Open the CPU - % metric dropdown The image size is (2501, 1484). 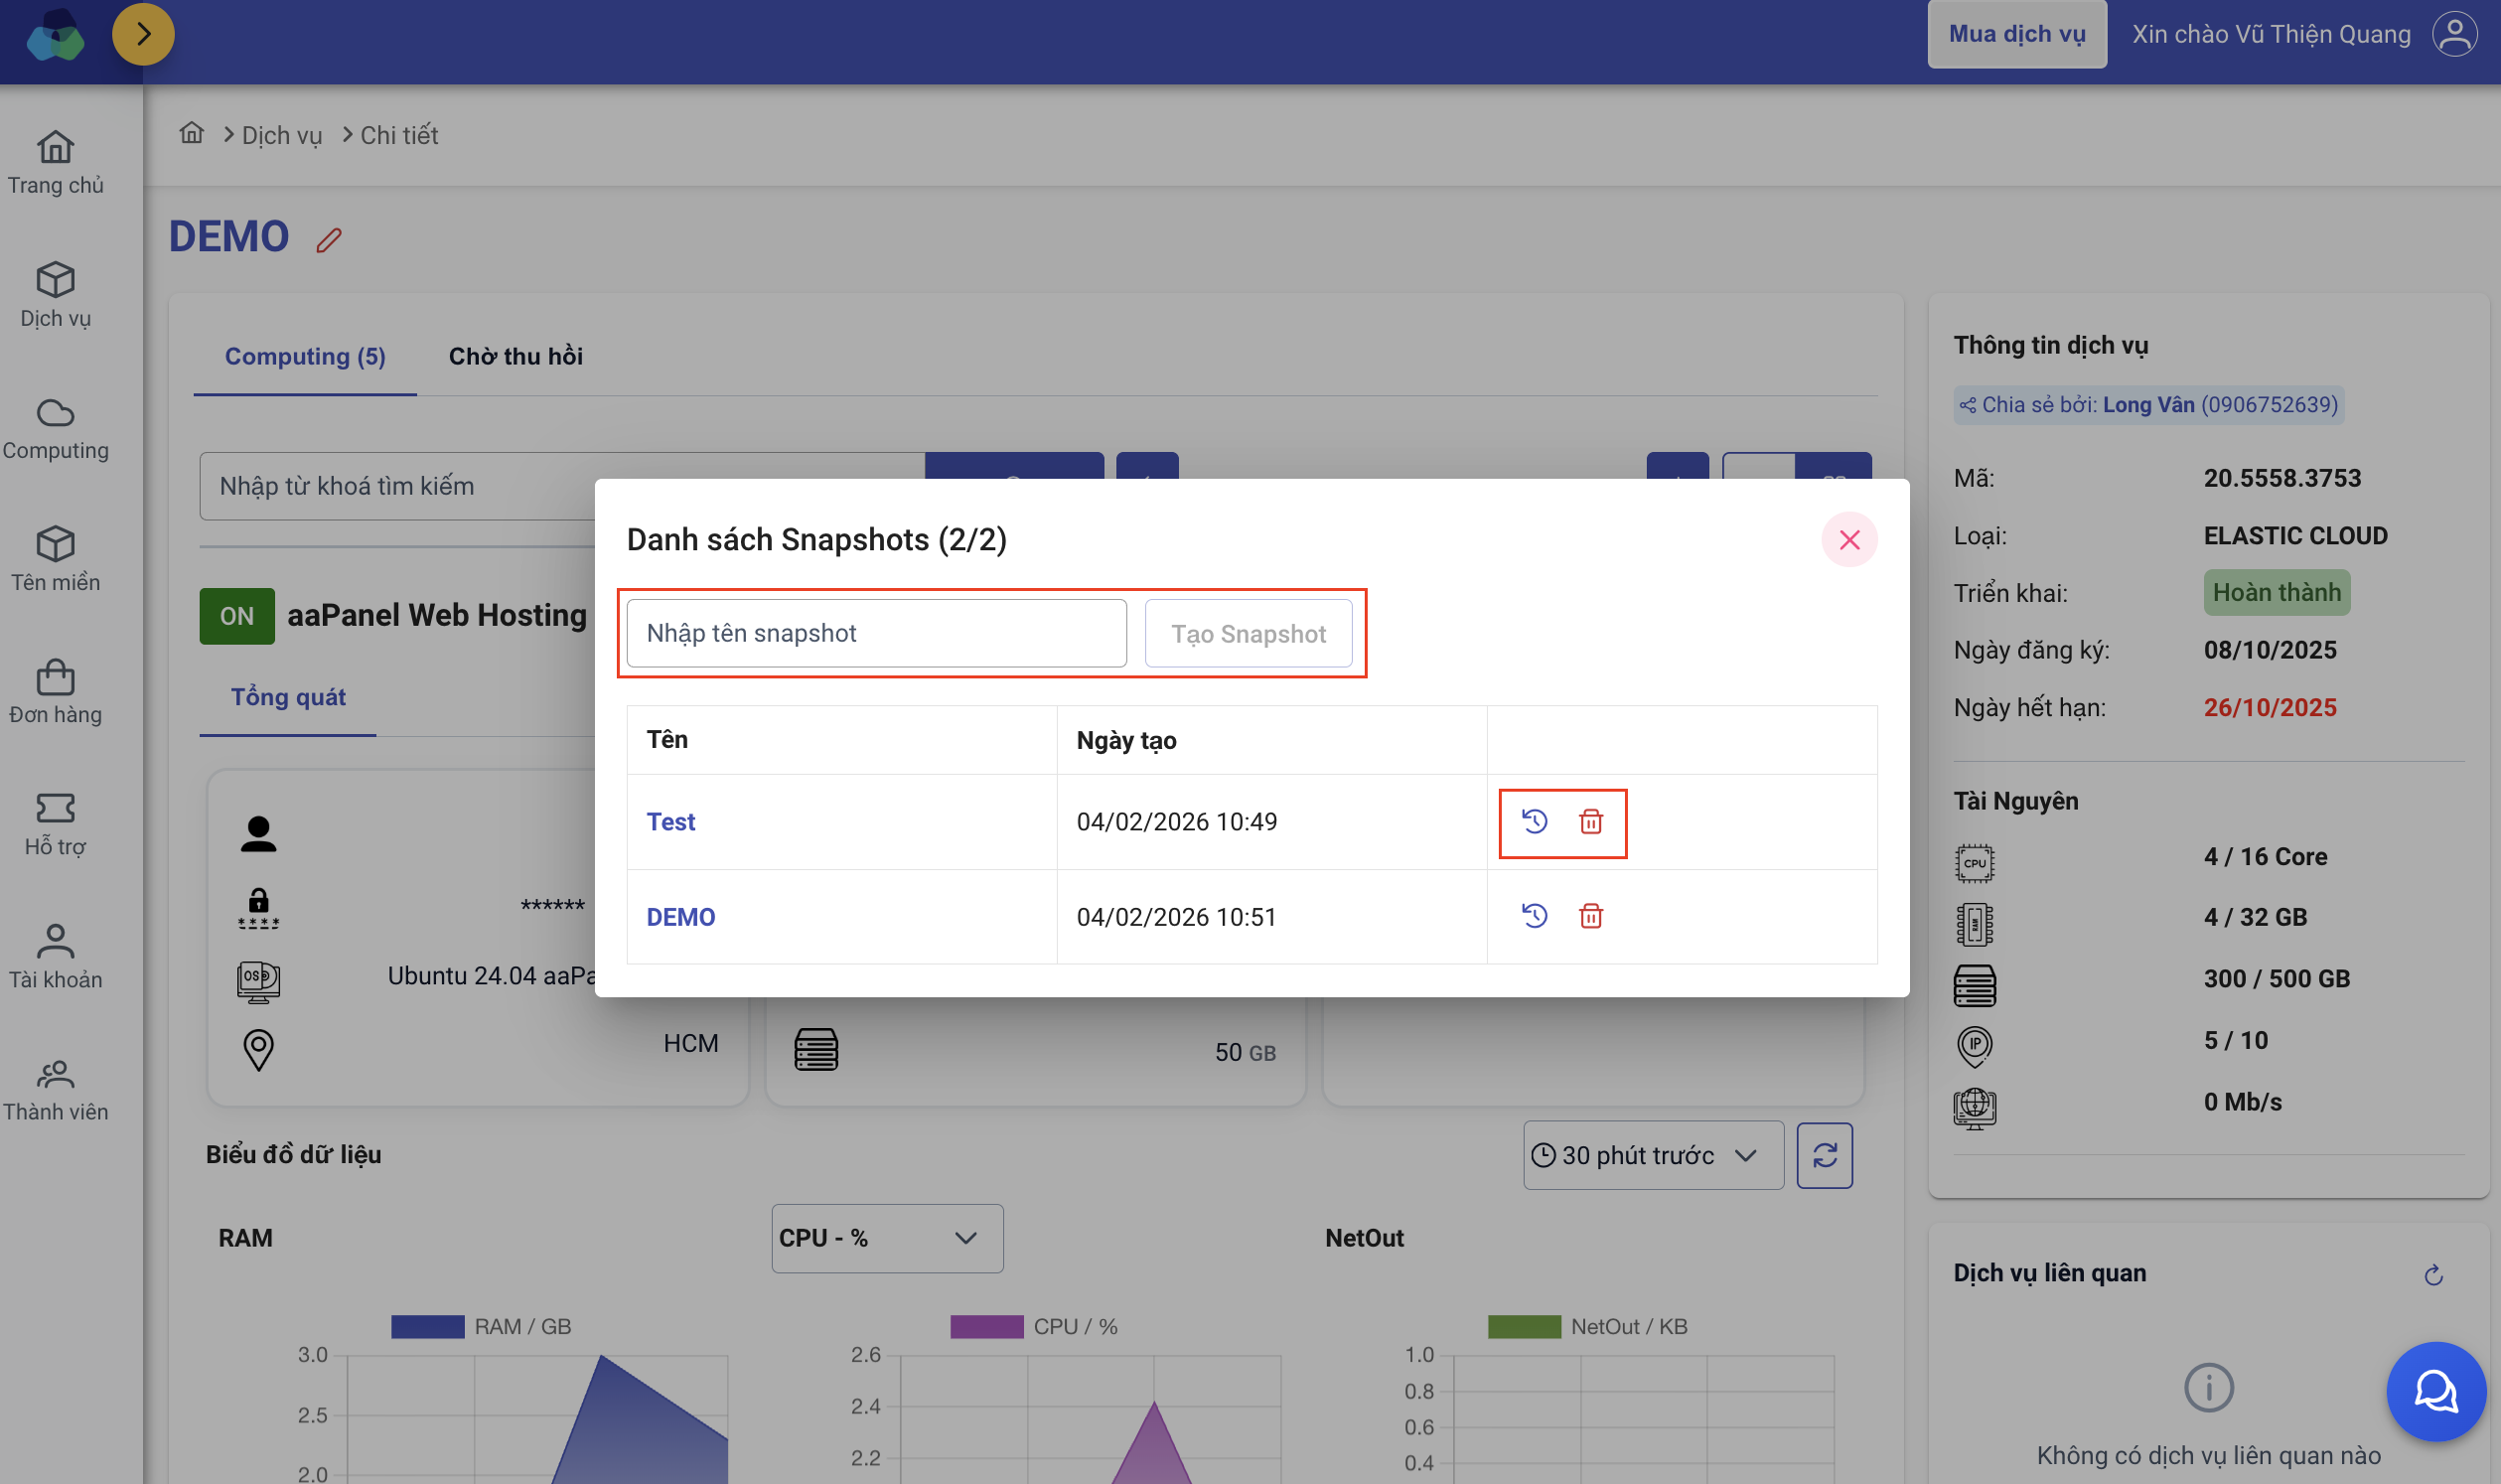pyautogui.click(x=886, y=1238)
